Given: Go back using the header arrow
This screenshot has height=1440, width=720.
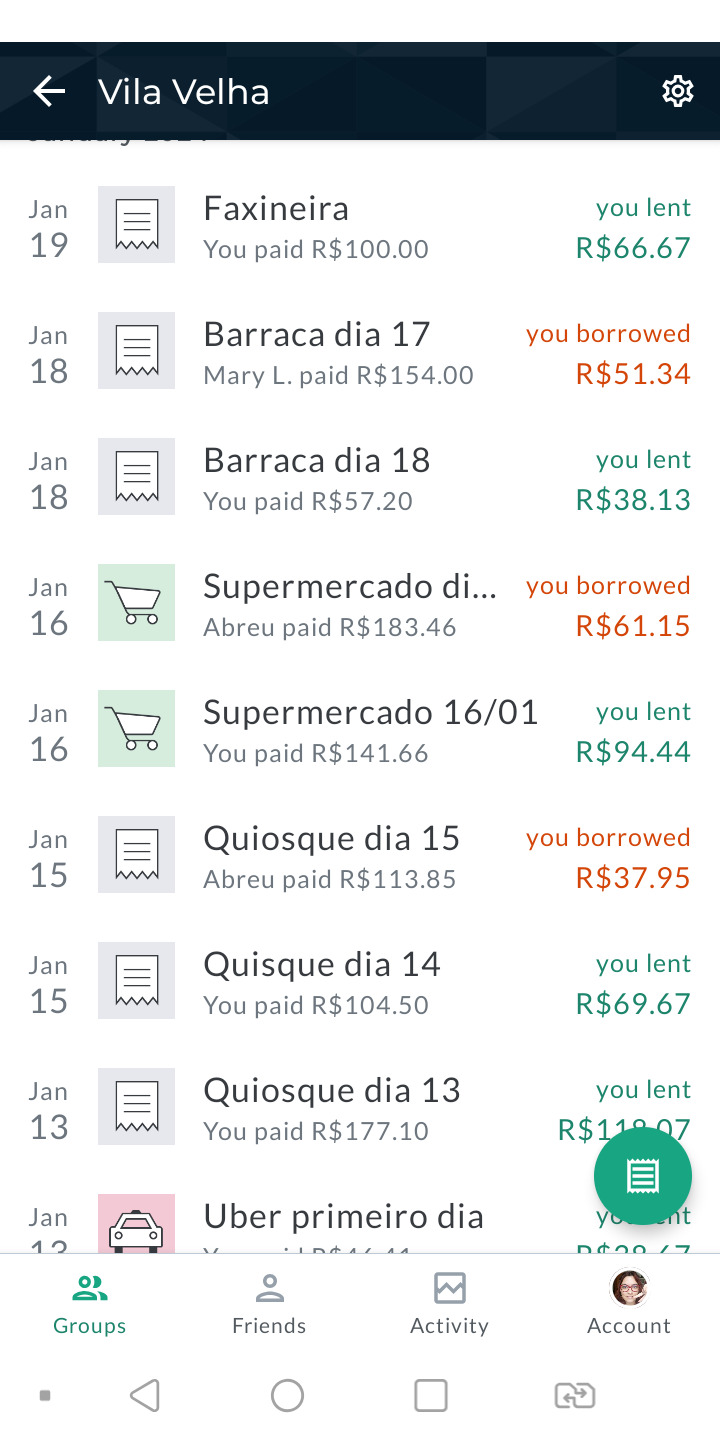Looking at the screenshot, I should coord(49,92).
